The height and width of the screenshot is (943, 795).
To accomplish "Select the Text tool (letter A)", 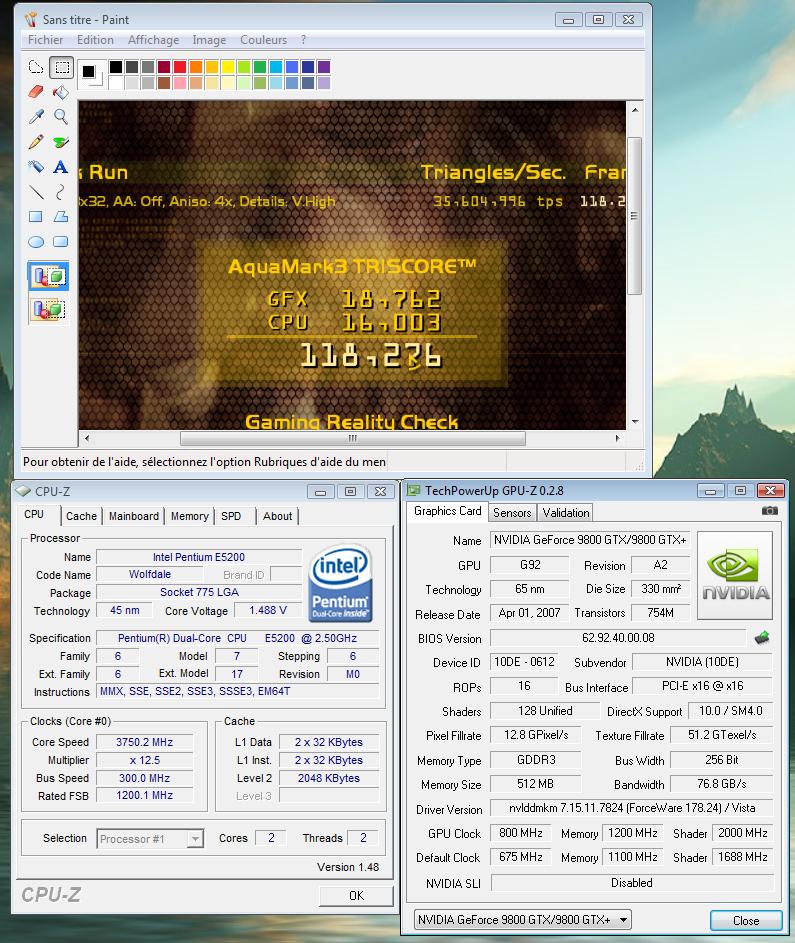I will point(61,167).
